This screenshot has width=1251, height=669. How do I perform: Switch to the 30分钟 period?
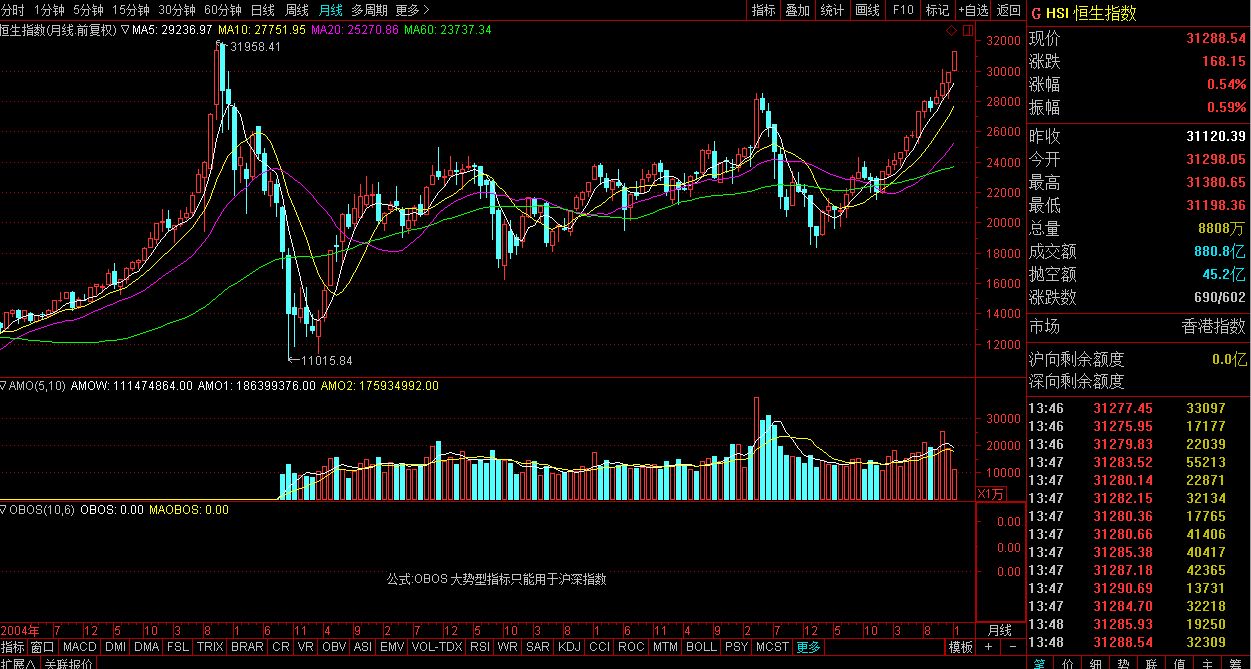177,9
